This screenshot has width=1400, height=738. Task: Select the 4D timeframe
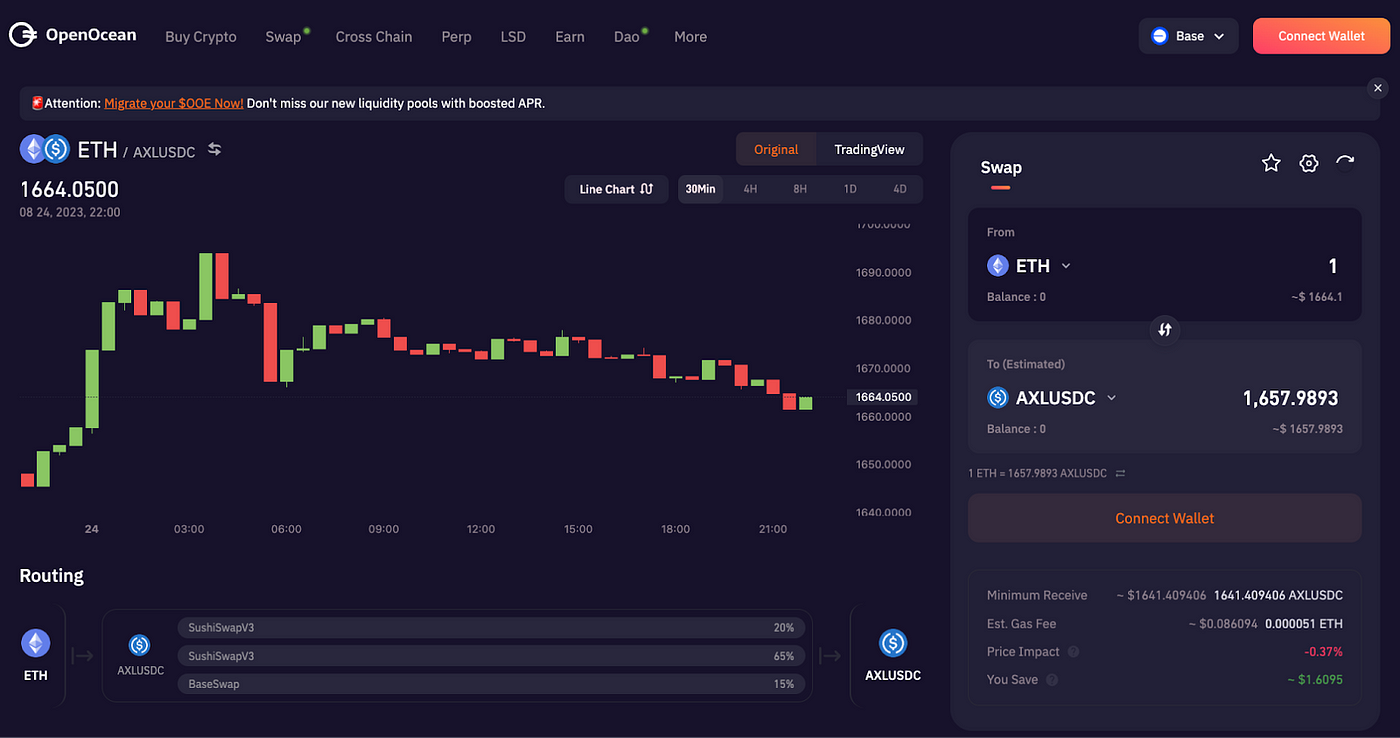pyautogui.click(x=900, y=189)
